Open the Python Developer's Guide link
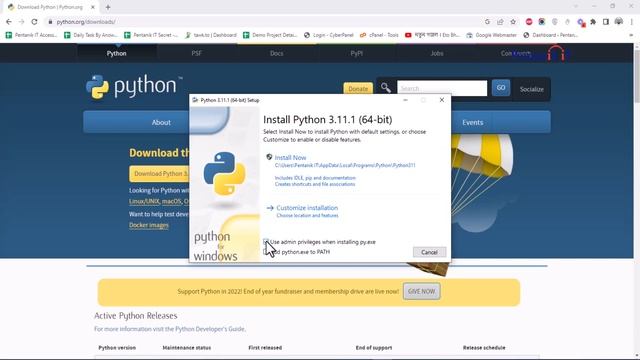 pos(210,329)
